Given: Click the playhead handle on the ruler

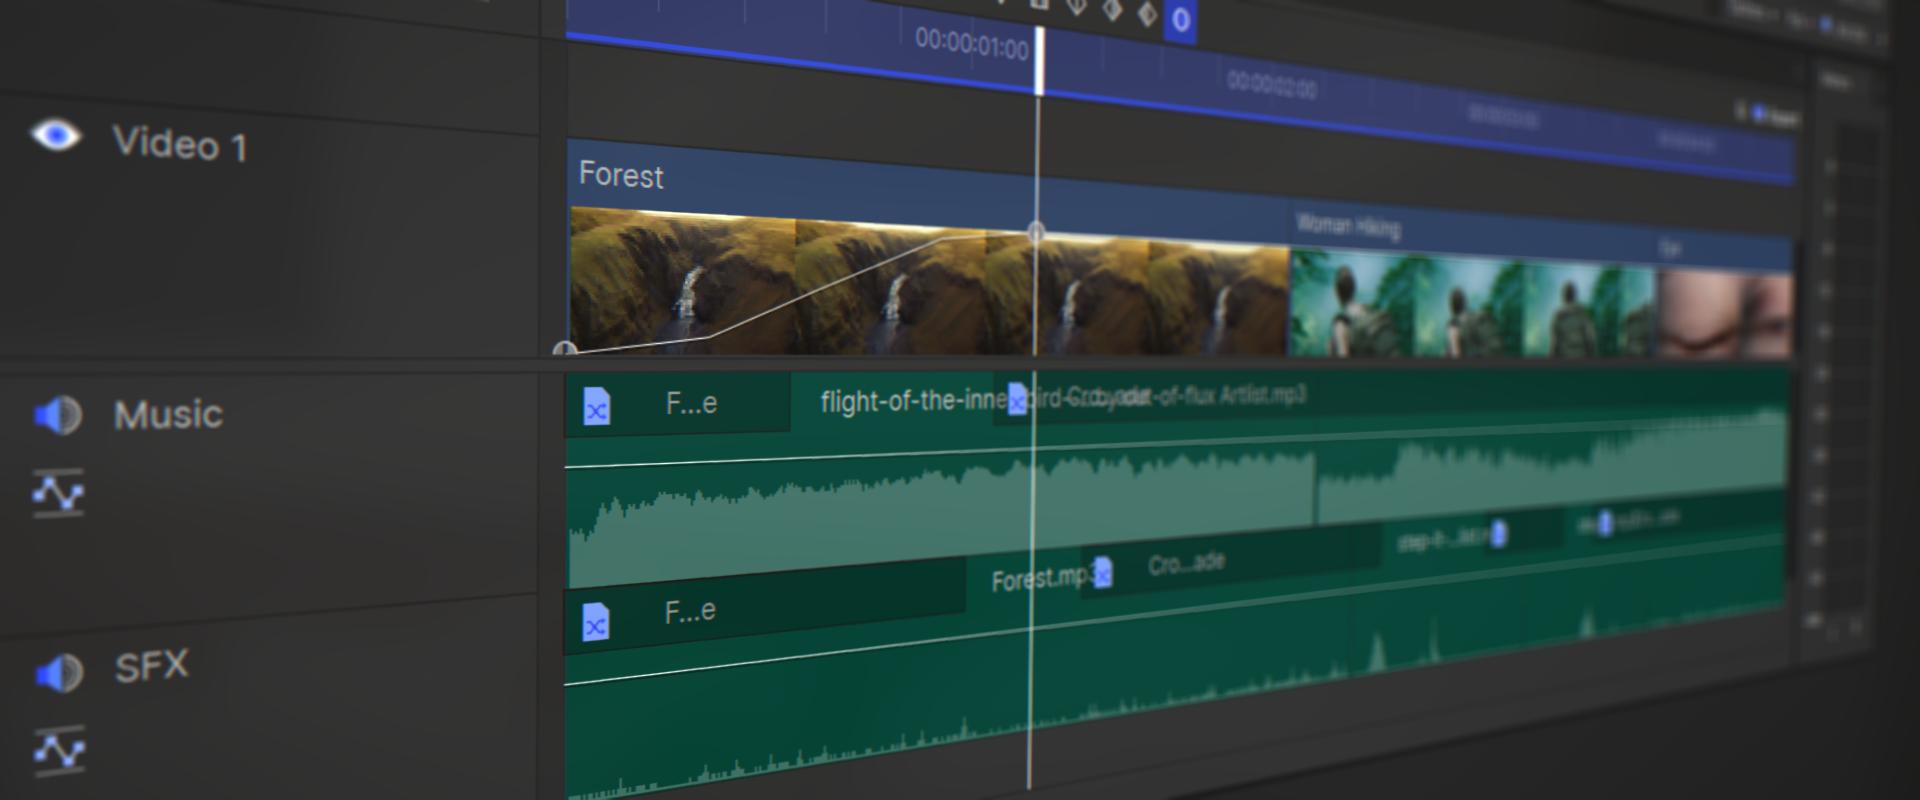Looking at the screenshot, I should pos(1040,60).
